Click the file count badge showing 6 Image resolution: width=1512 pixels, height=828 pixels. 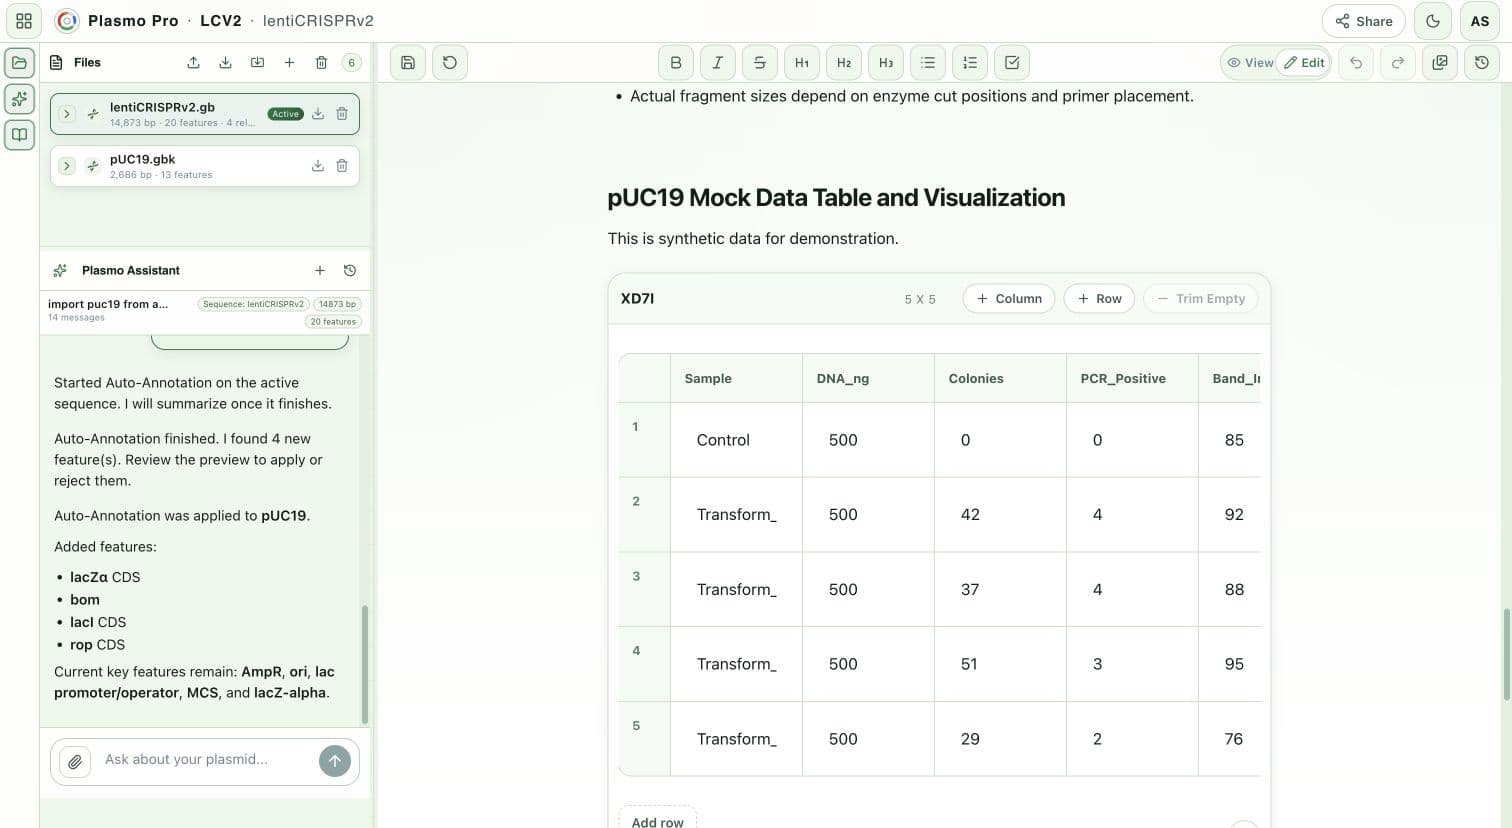[351, 62]
